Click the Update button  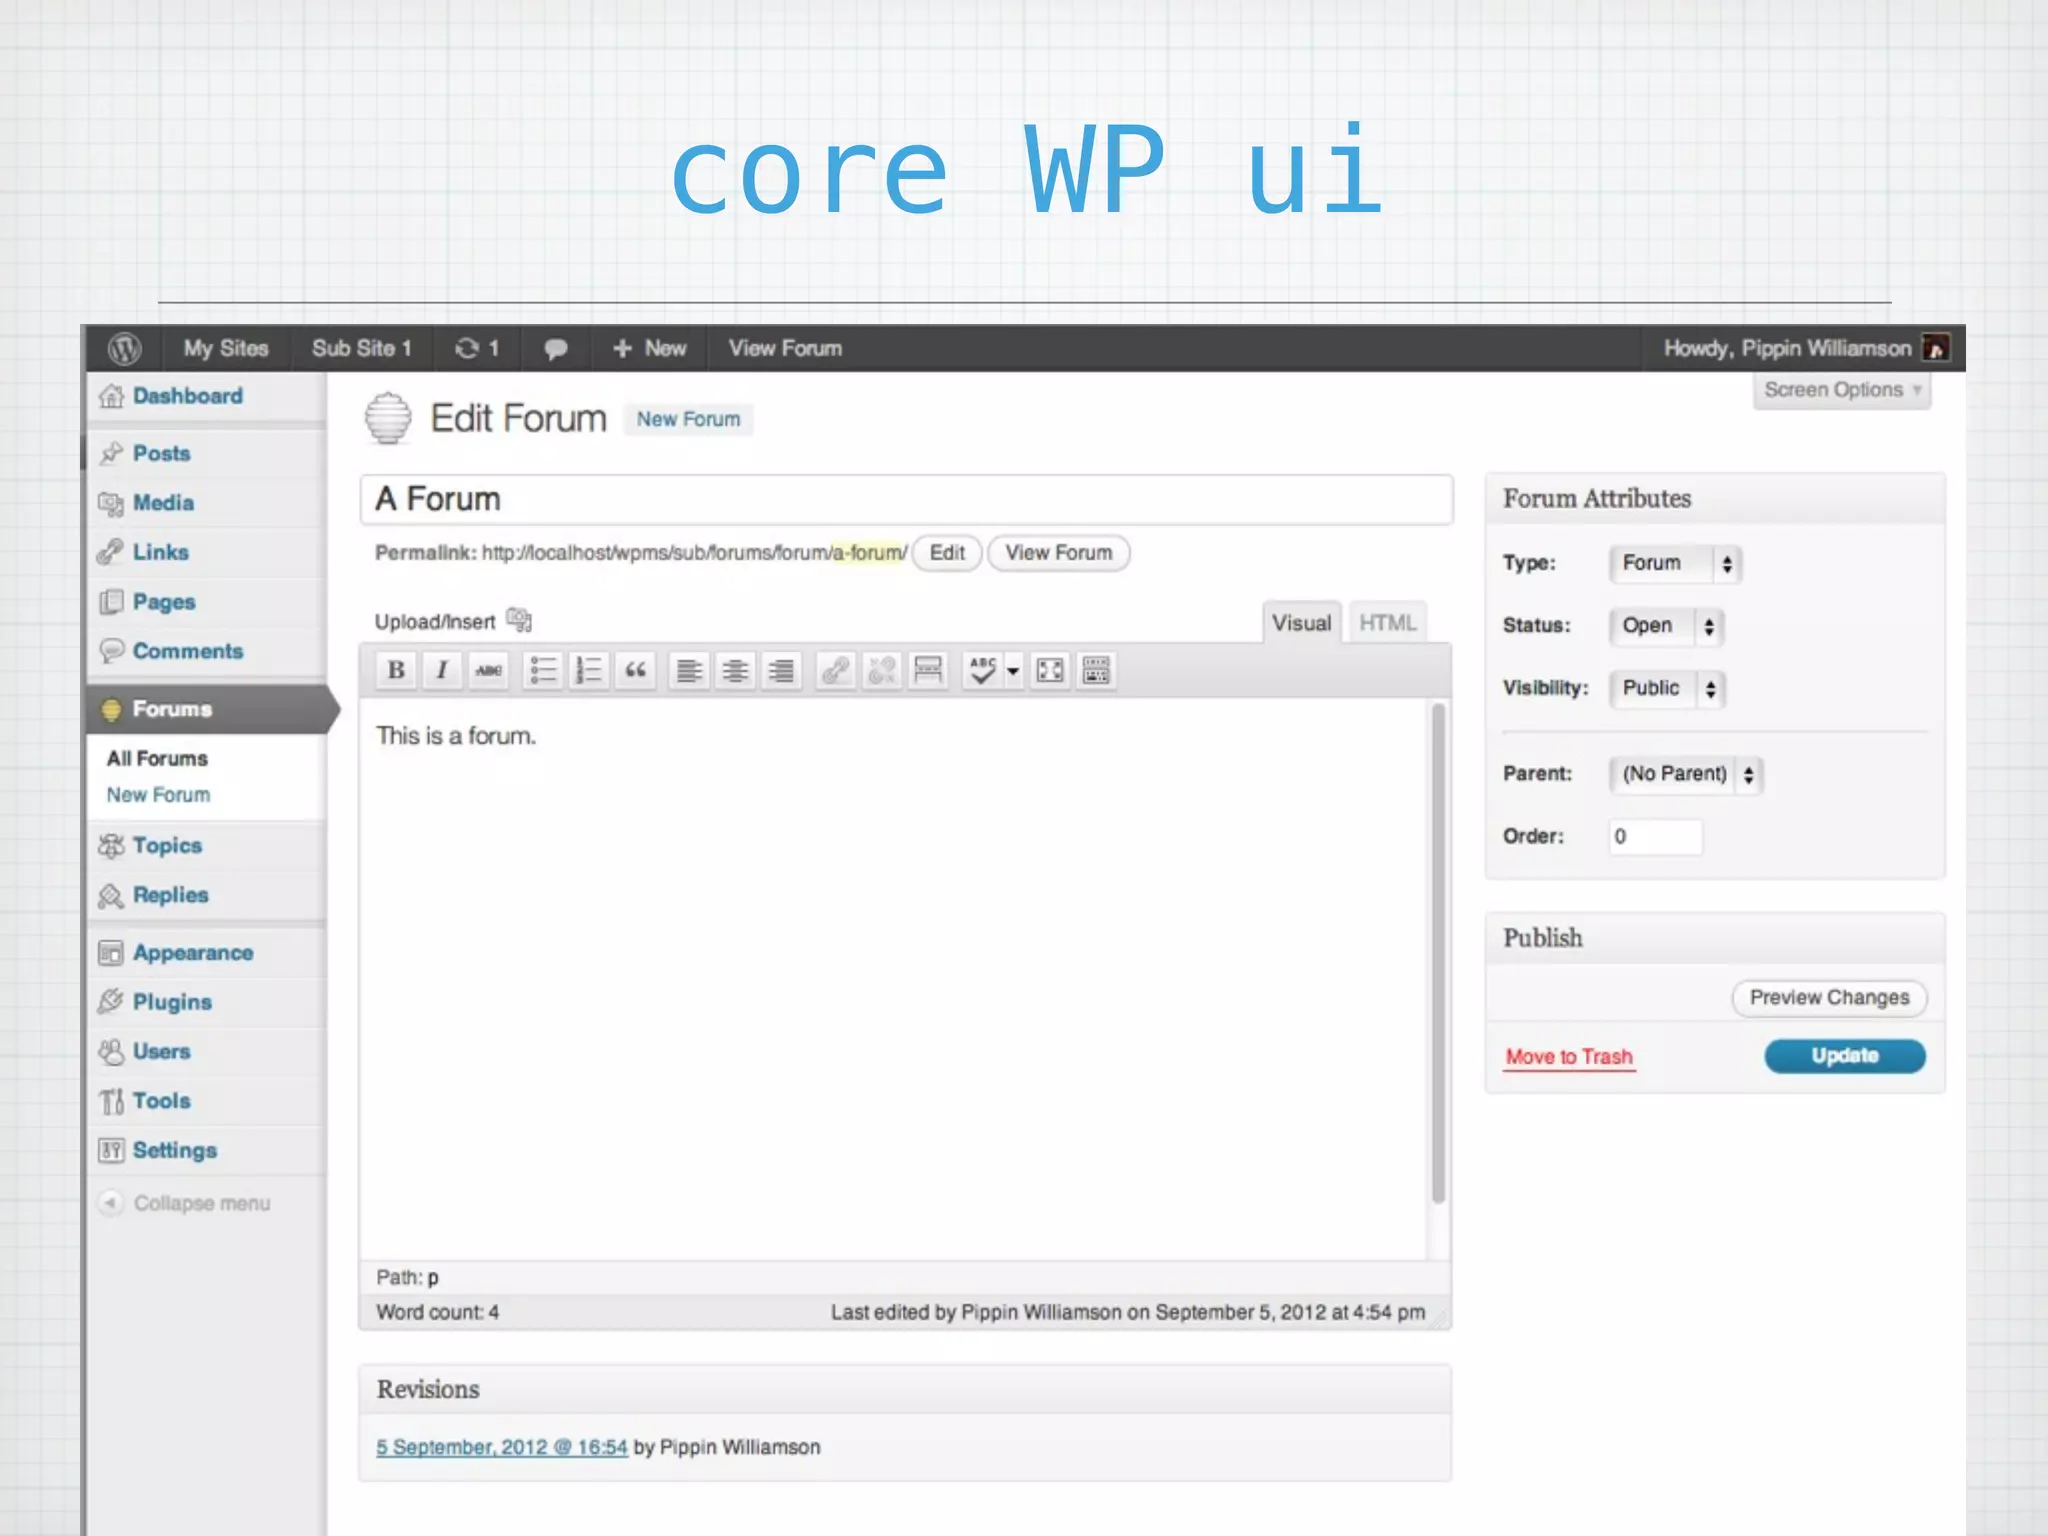[x=1845, y=1056]
